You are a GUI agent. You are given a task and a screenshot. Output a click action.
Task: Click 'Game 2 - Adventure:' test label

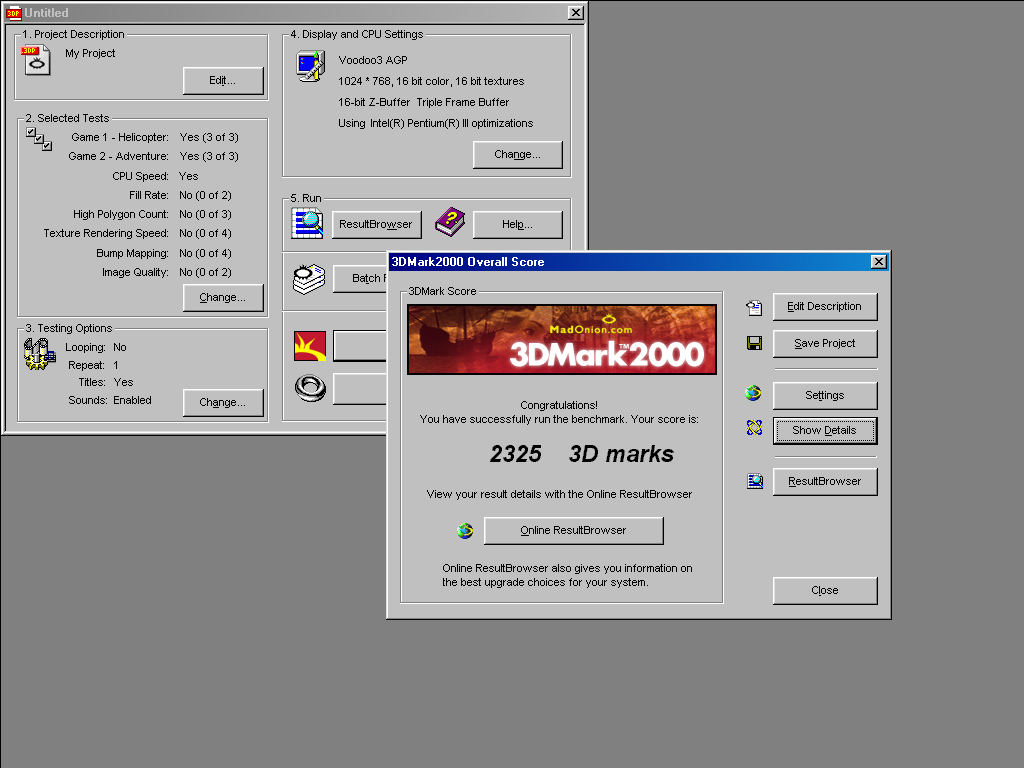click(119, 156)
